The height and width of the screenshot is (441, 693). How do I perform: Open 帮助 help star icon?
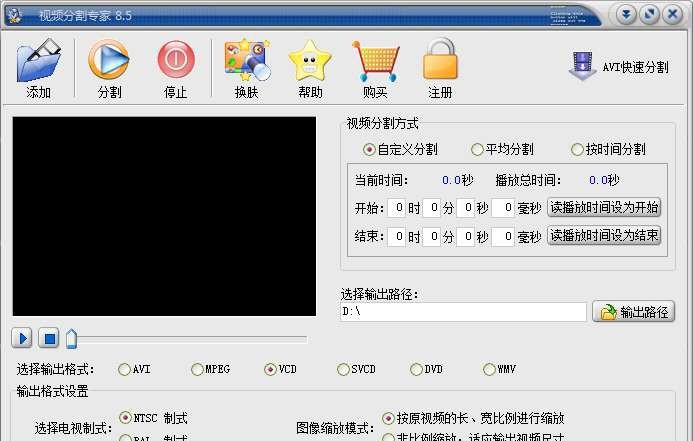click(x=310, y=61)
